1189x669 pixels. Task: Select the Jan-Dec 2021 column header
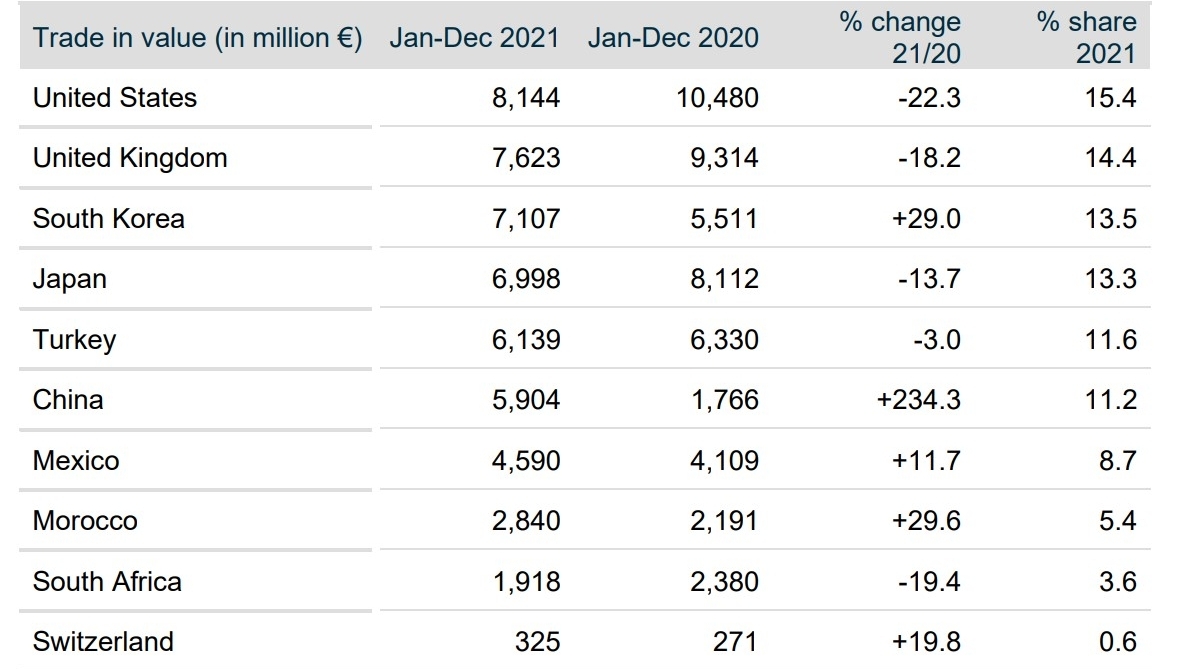(475, 38)
